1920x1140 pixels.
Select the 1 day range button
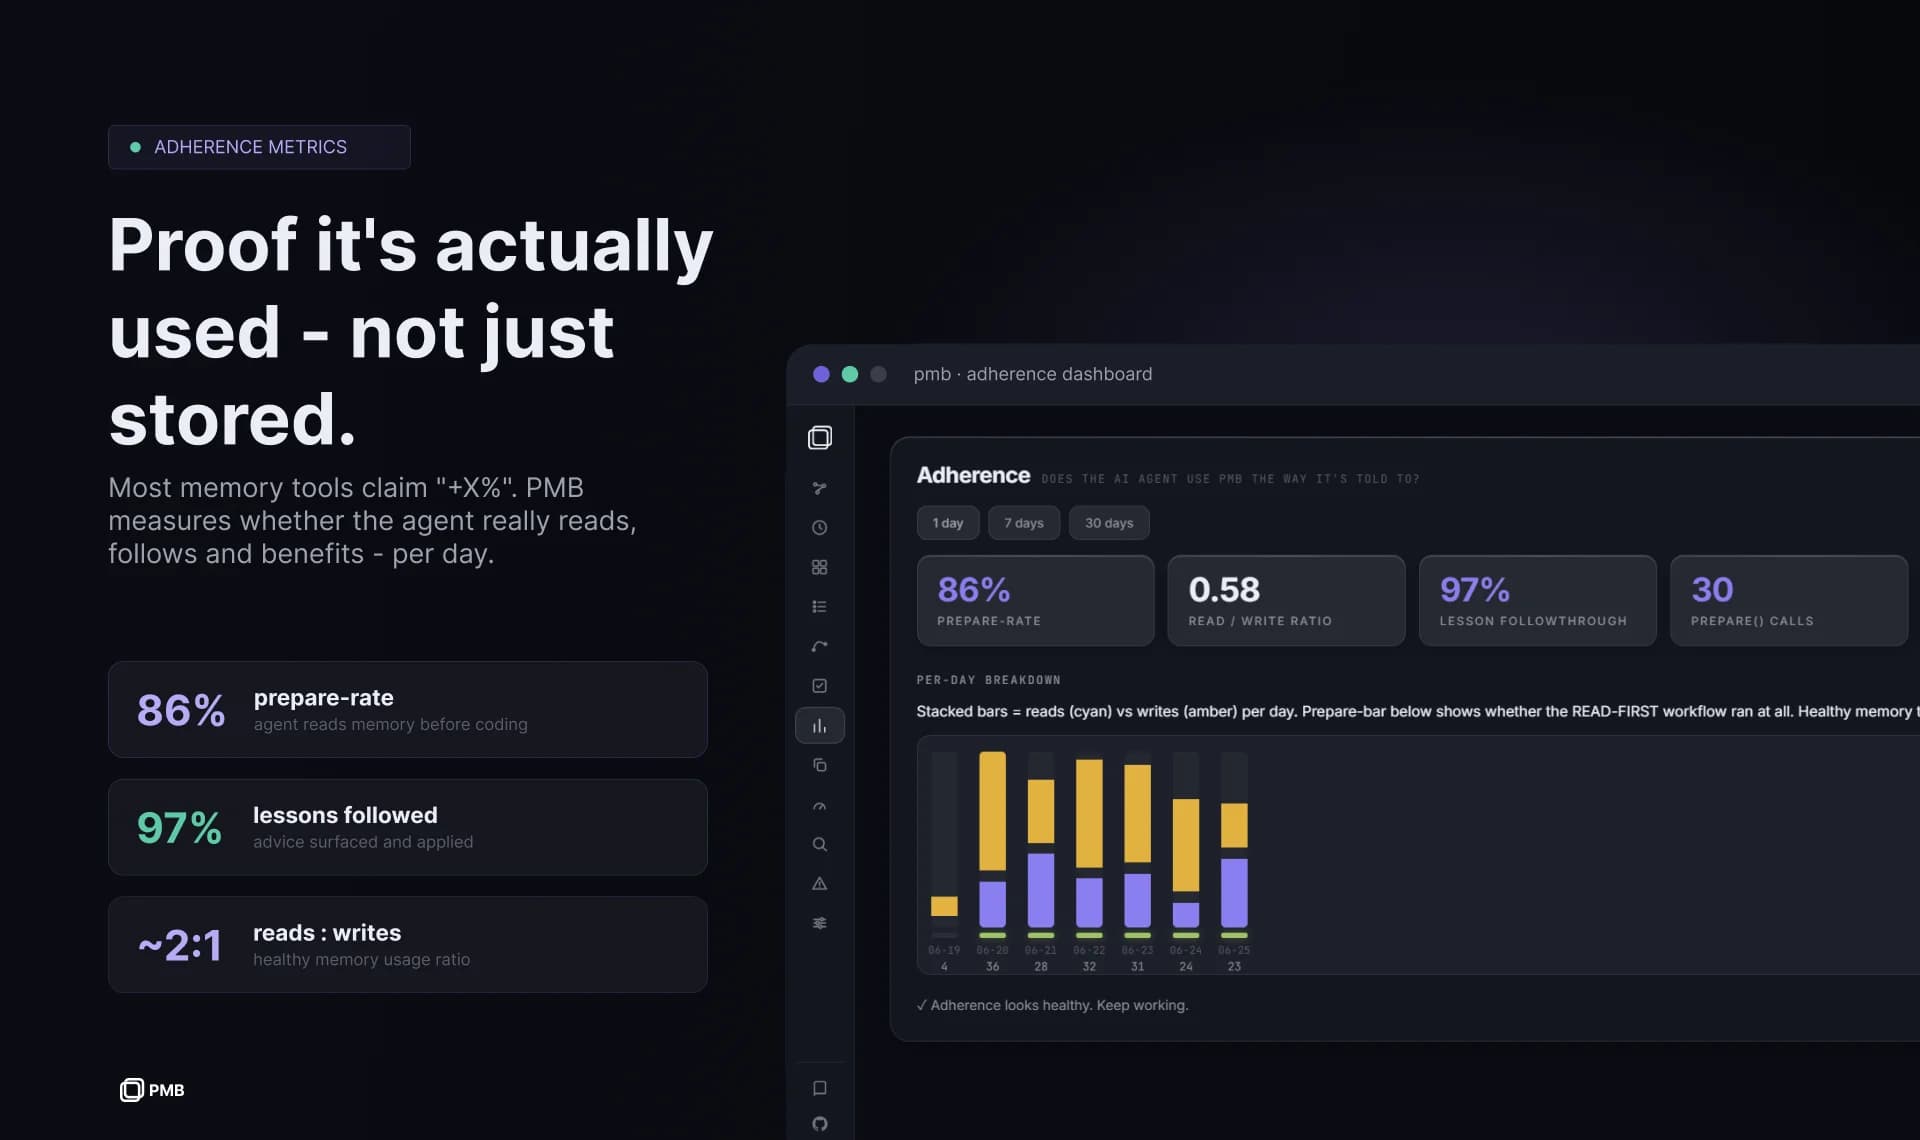[x=948, y=523]
